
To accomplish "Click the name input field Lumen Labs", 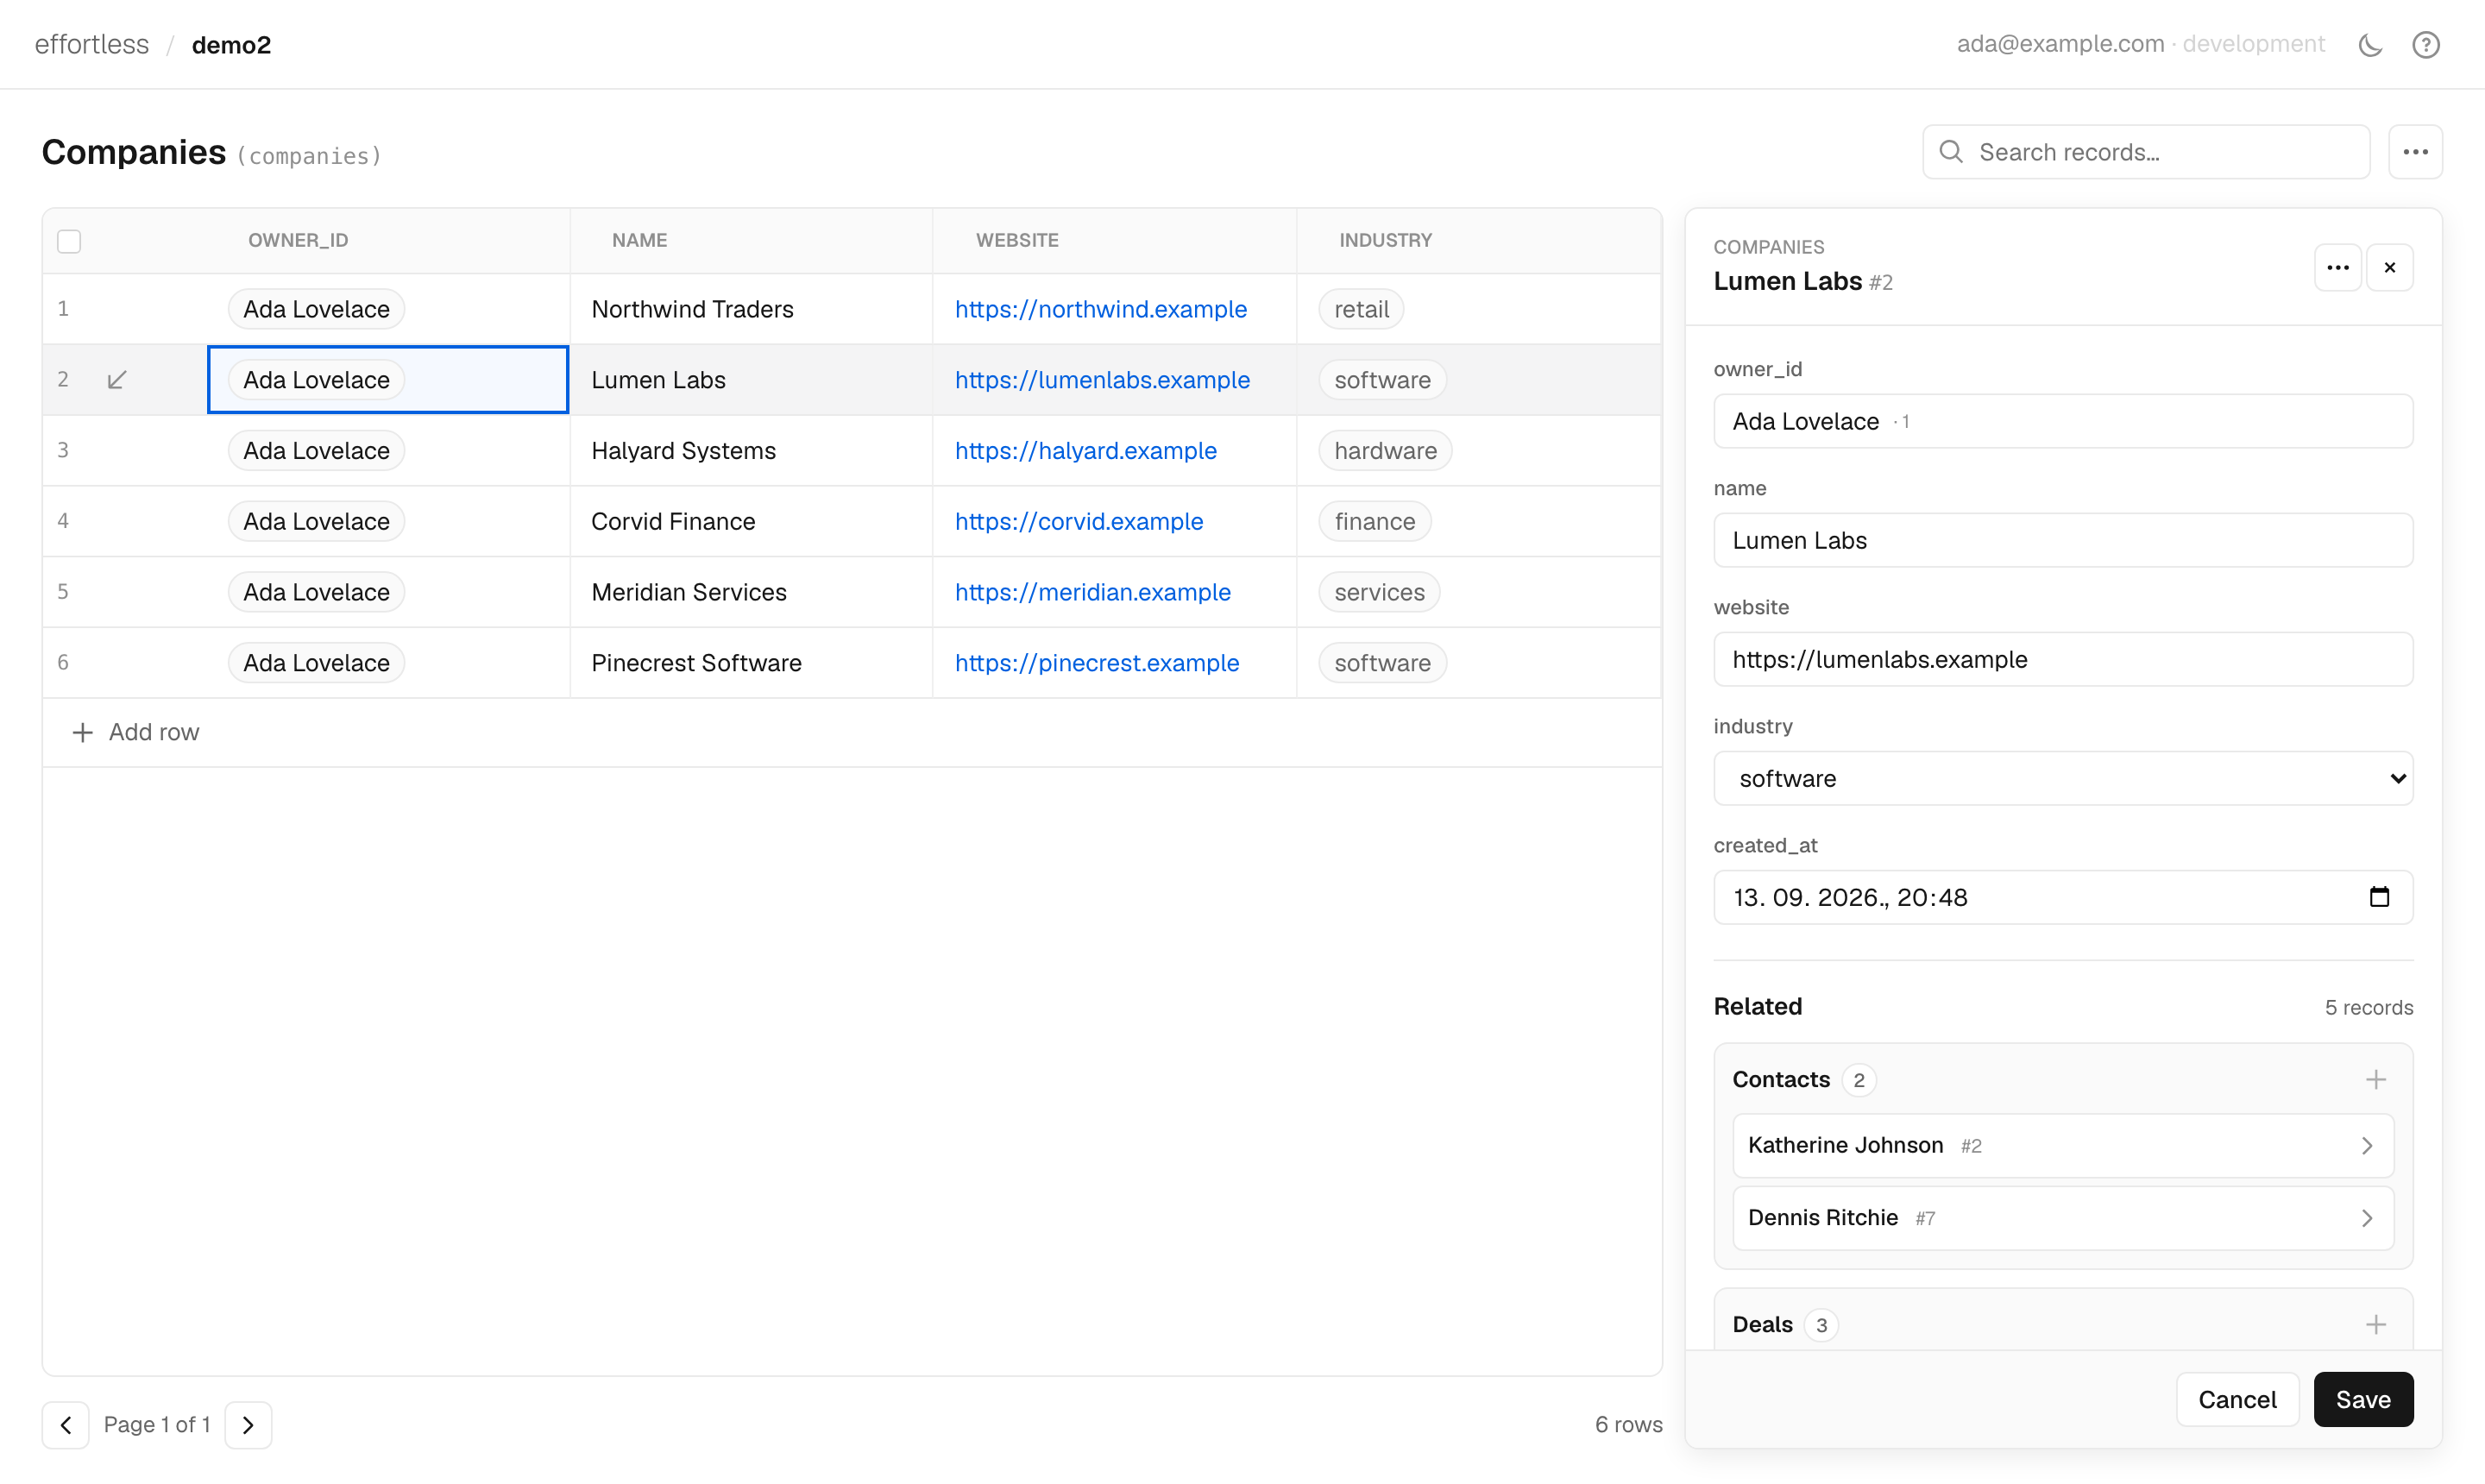I will [x=2062, y=540].
